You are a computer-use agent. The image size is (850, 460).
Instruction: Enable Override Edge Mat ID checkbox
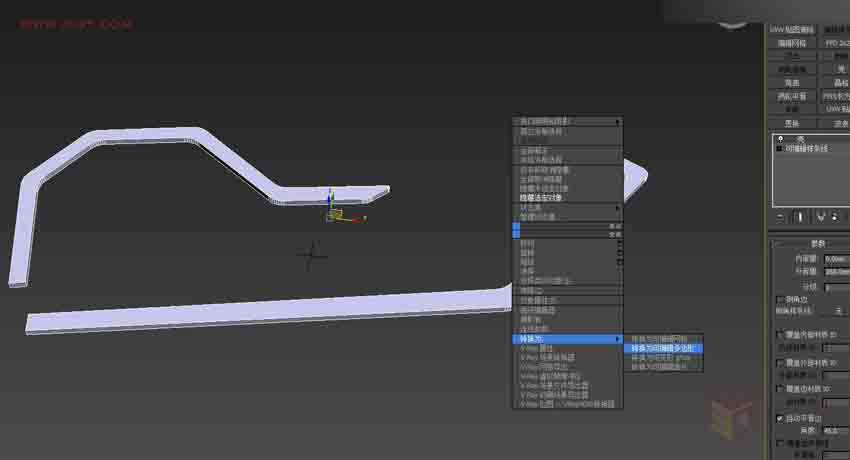(780, 389)
